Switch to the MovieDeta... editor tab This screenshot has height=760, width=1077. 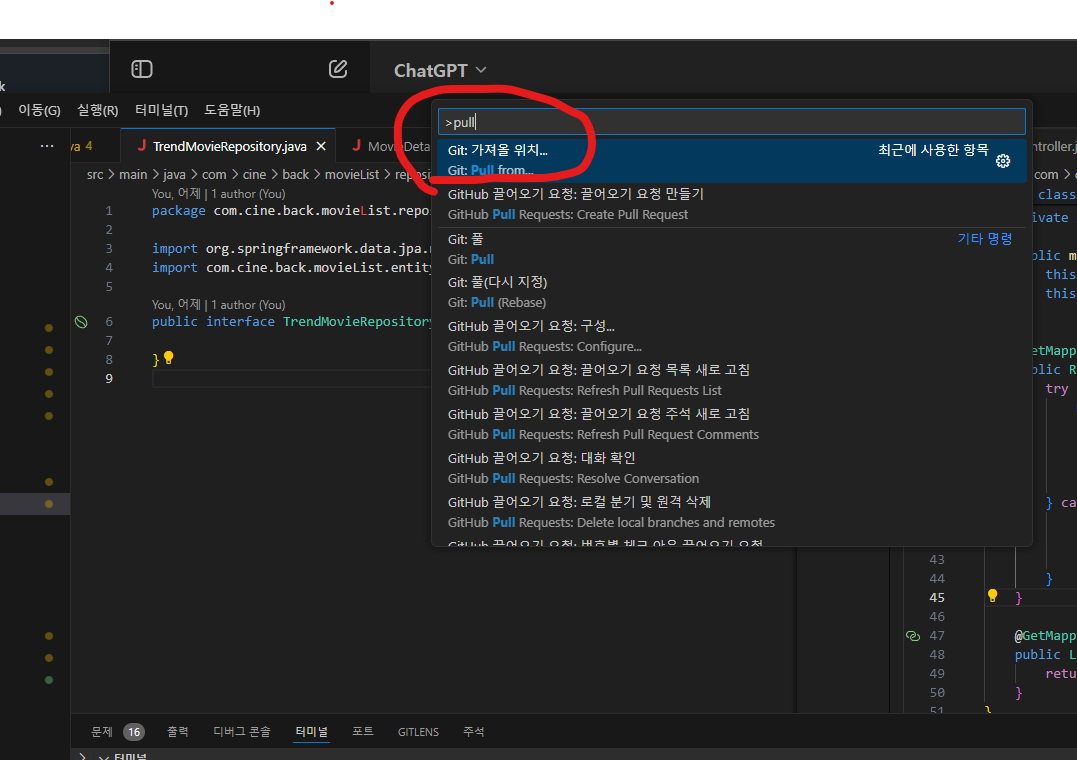(390, 146)
